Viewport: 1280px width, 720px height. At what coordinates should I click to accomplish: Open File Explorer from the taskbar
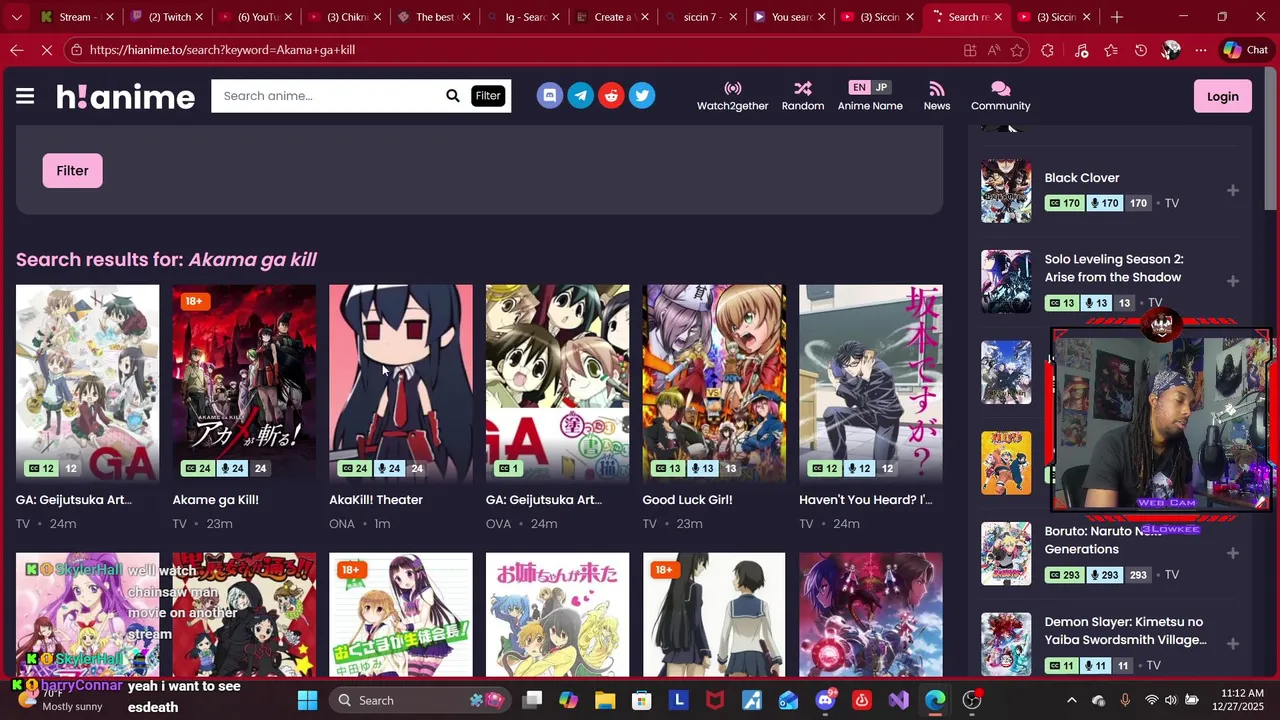coord(605,700)
